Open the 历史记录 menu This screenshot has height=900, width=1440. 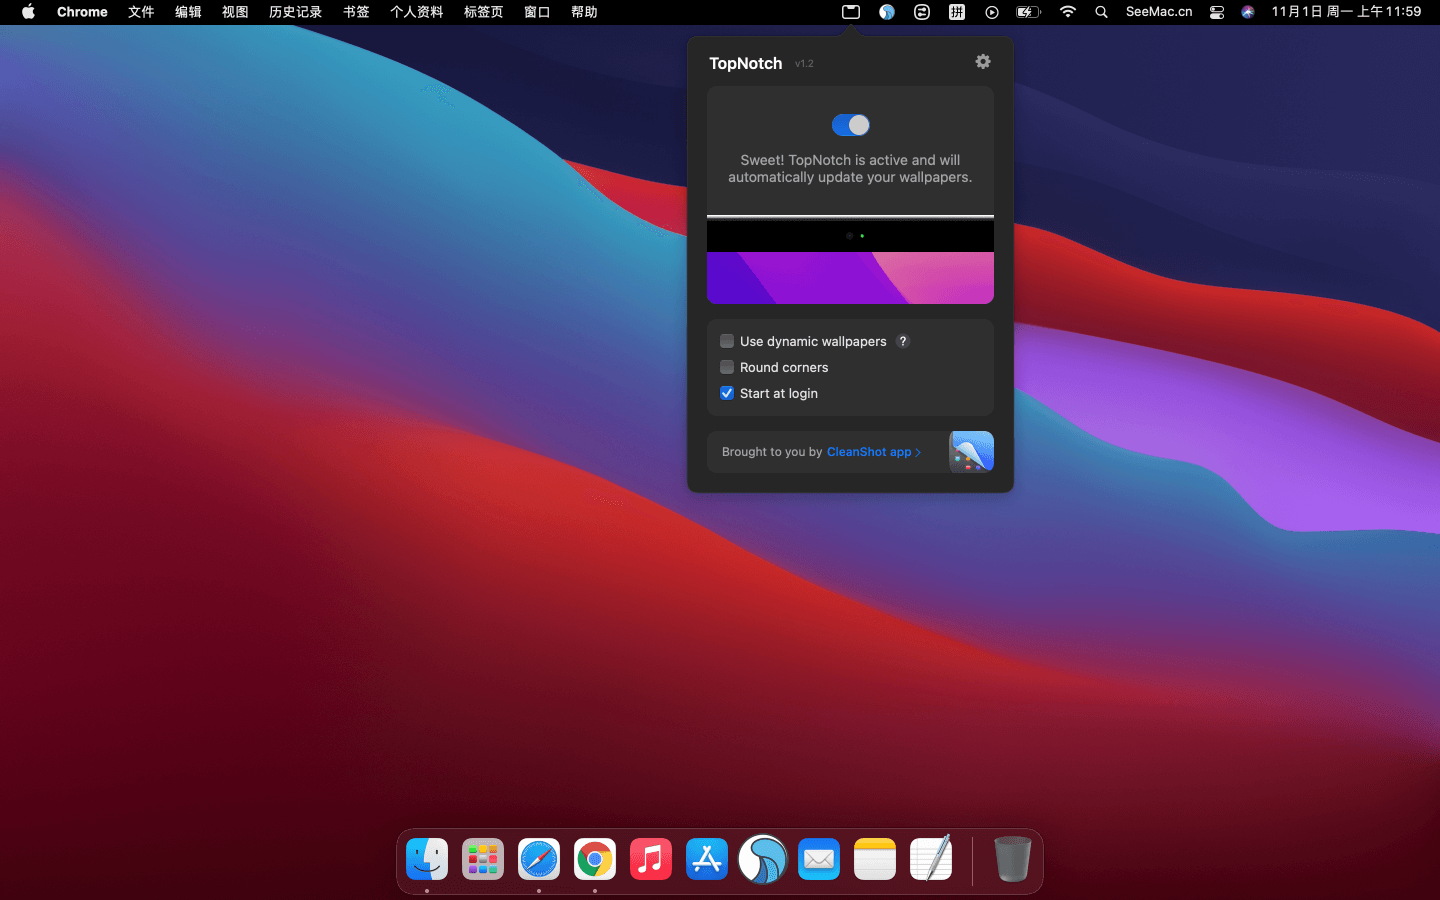pyautogui.click(x=295, y=12)
